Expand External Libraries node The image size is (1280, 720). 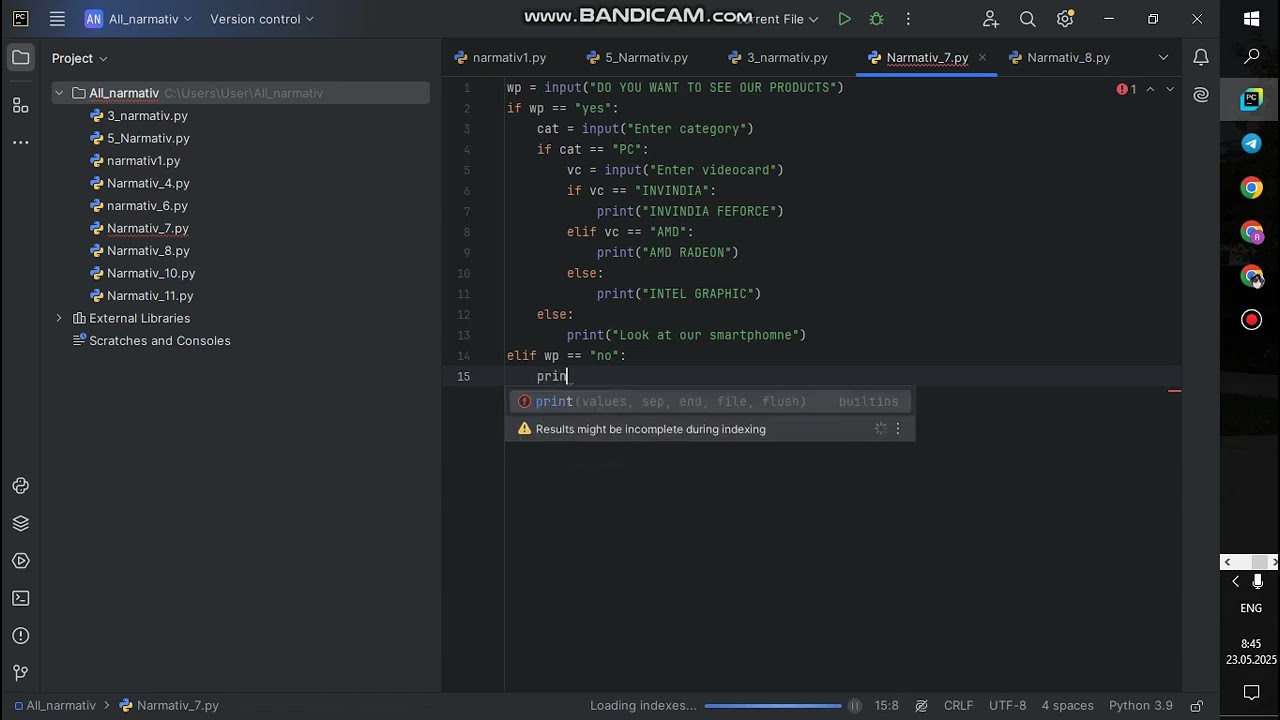click(x=59, y=318)
